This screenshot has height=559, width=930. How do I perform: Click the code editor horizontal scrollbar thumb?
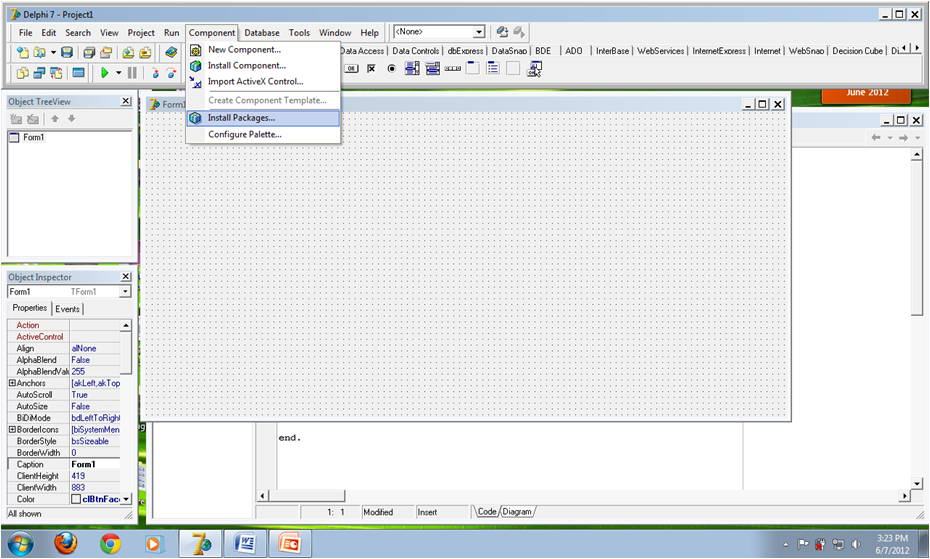point(306,496)
